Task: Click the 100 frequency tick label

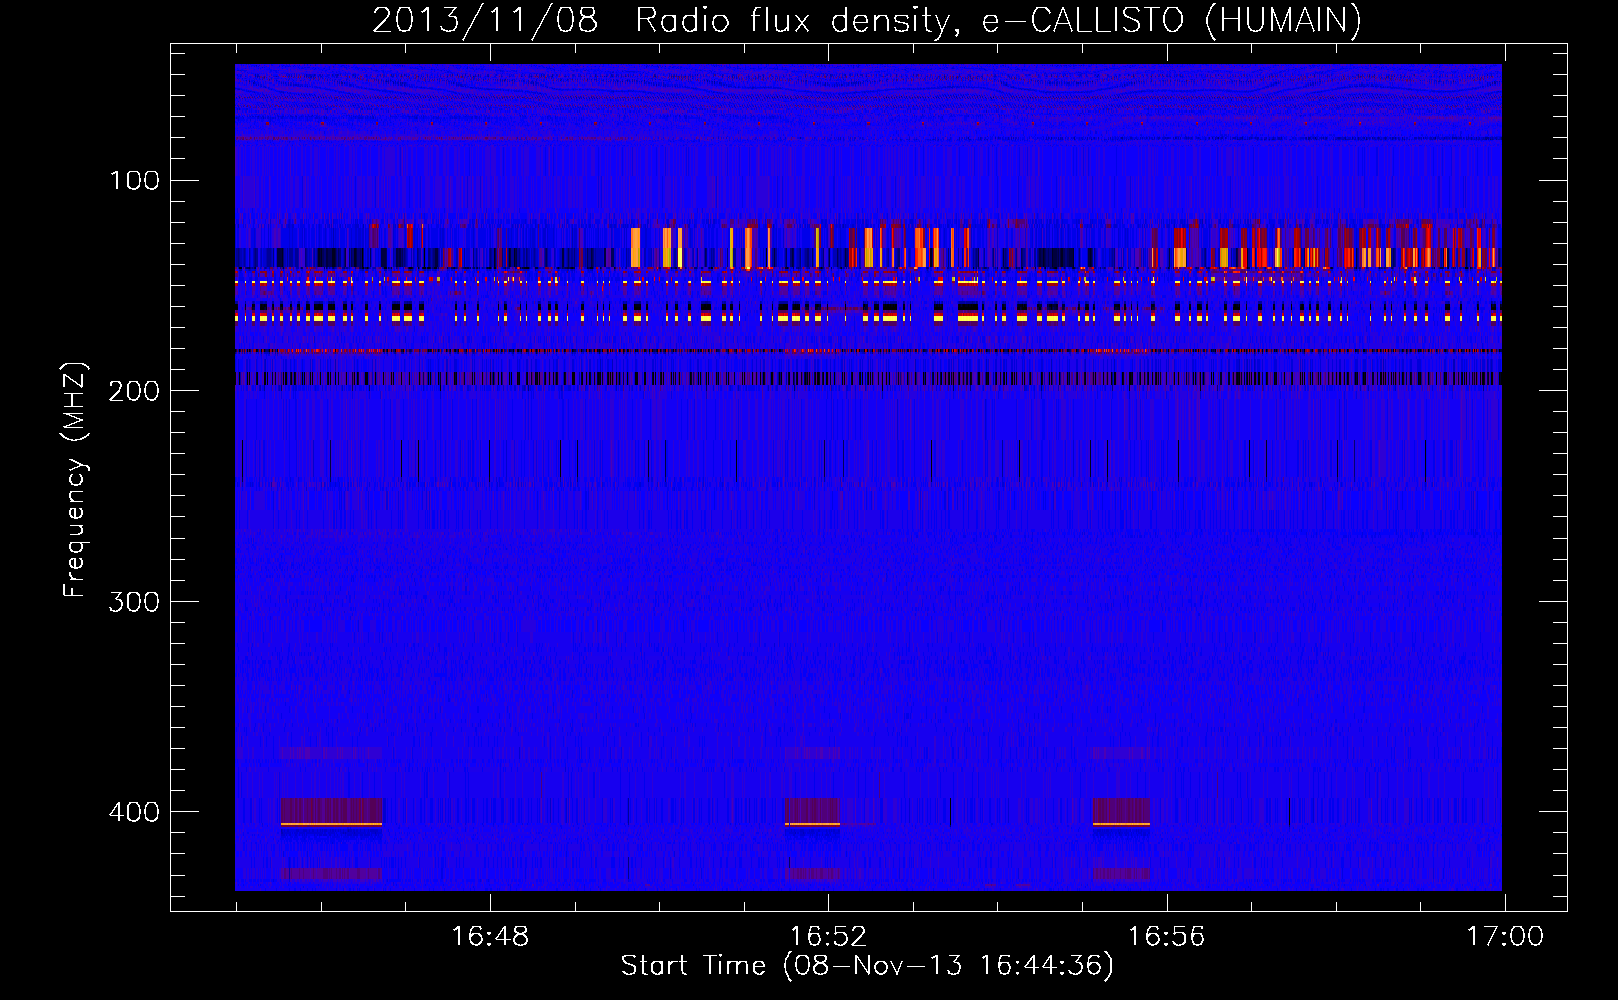Action: pos(135,181)
